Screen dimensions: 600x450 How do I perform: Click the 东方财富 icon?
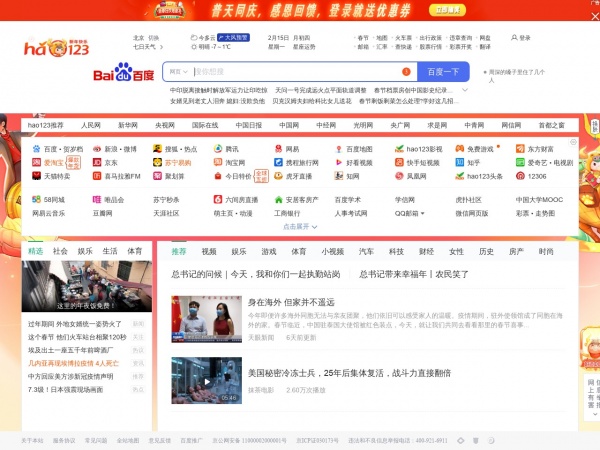520,149
